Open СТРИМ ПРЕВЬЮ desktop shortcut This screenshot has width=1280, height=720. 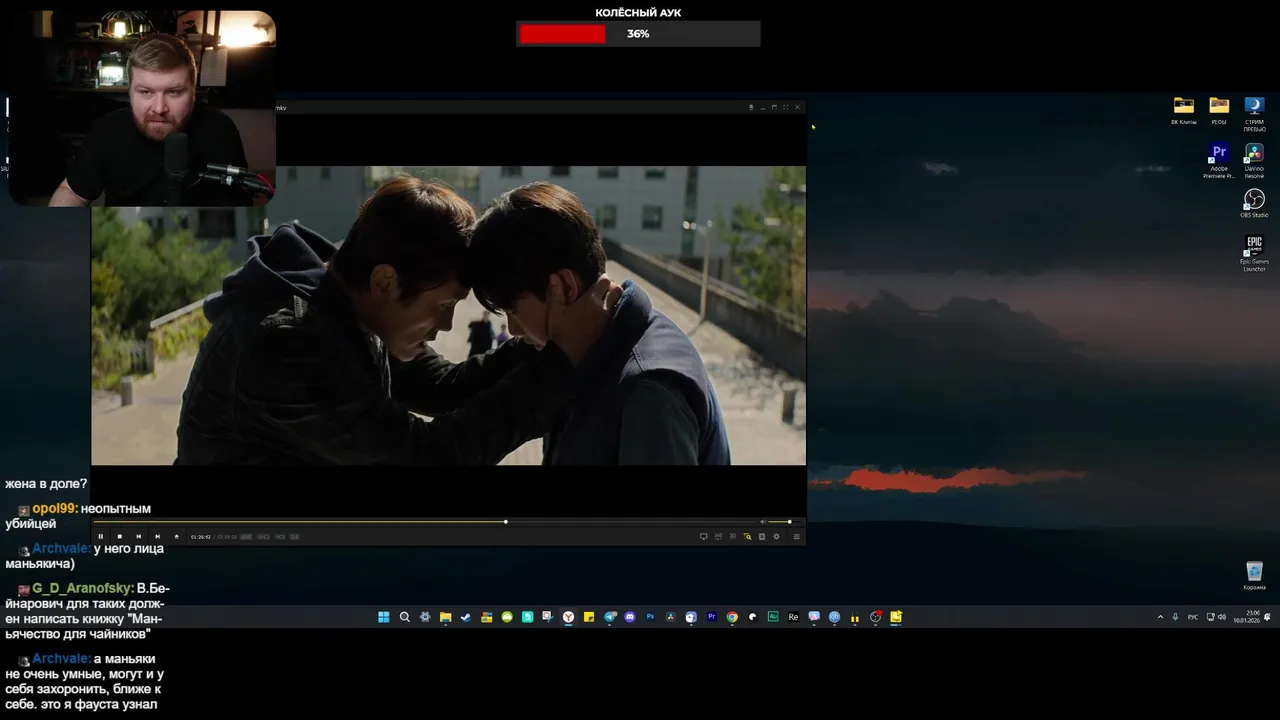pyautogui.click(x=1254, y=114)
